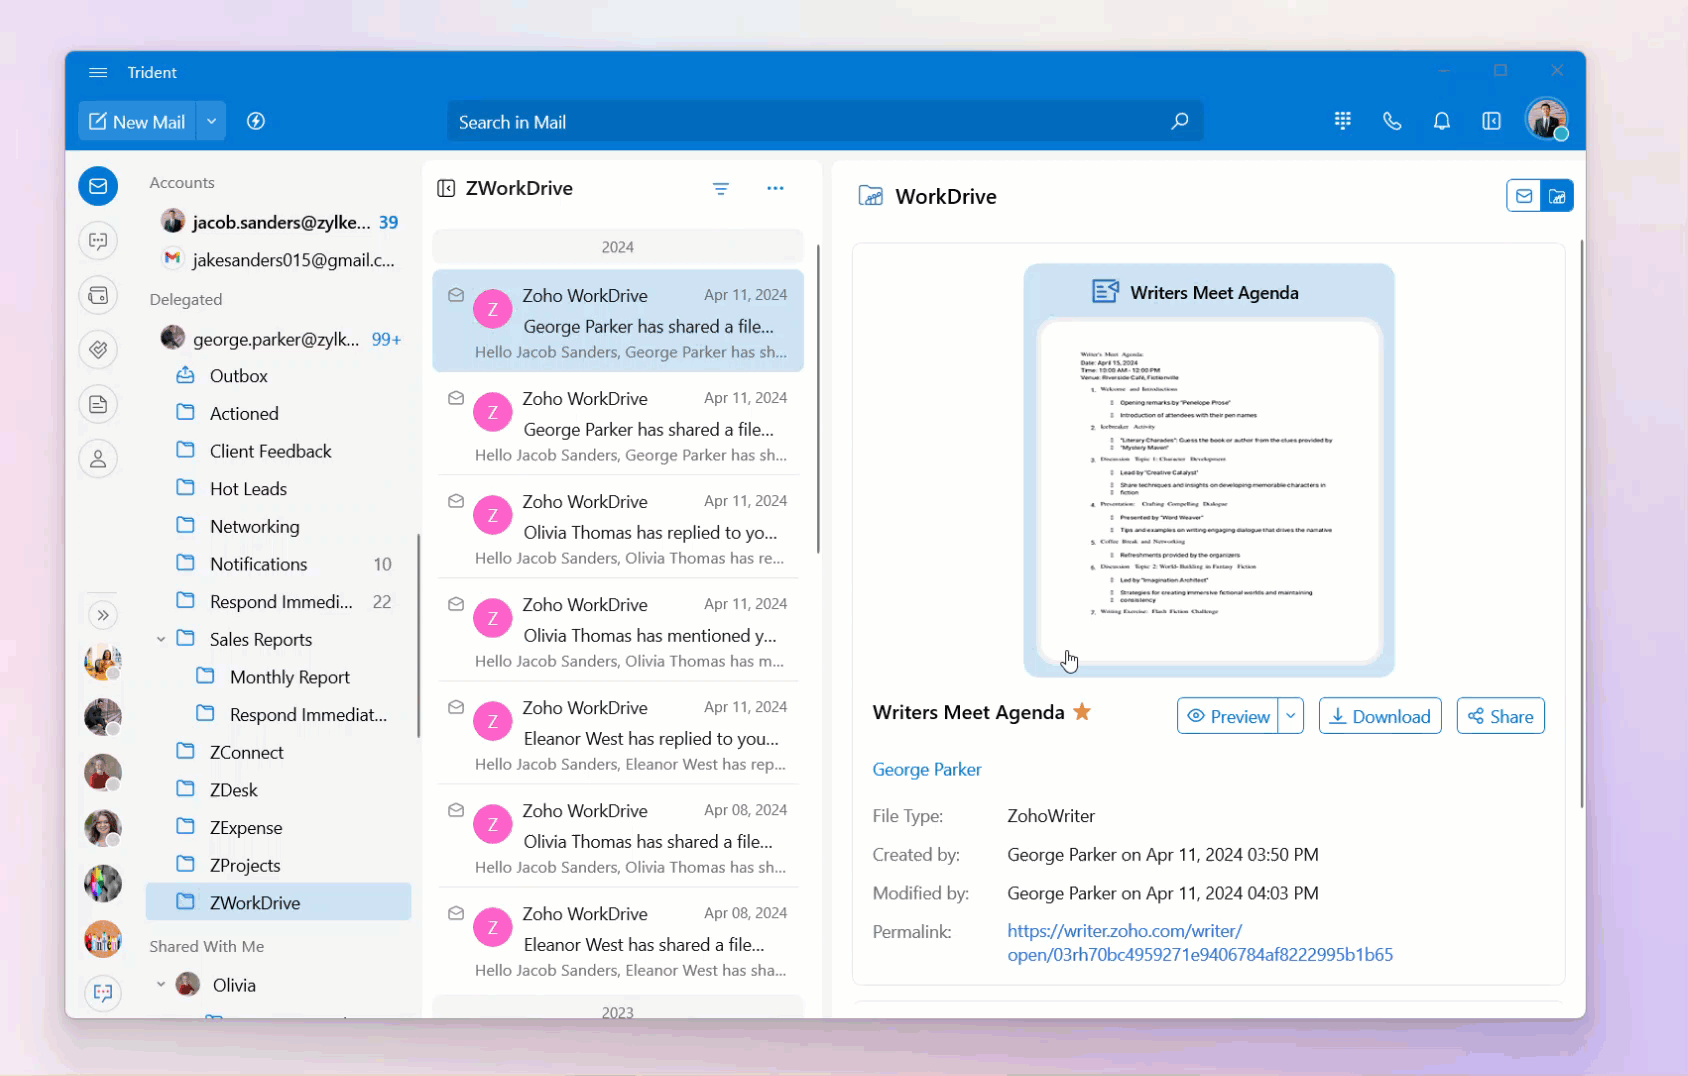1688x1076 pixels.
Task: Select the ZWorkDrive folder
Action: click(x=279, y=902)
